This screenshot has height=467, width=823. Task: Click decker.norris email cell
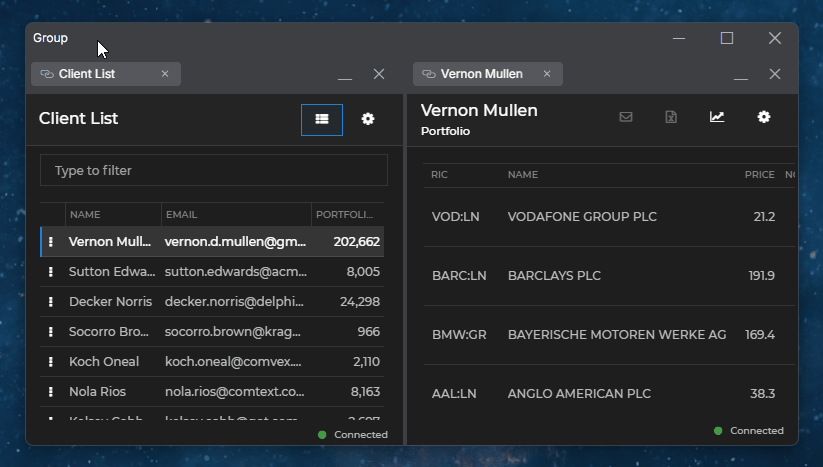point(234,301)
